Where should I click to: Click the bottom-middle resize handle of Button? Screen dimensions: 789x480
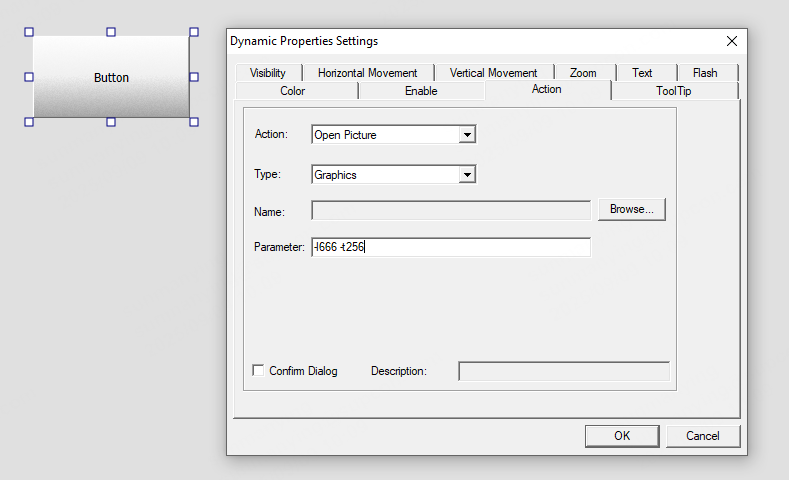(x=111, y=122)
